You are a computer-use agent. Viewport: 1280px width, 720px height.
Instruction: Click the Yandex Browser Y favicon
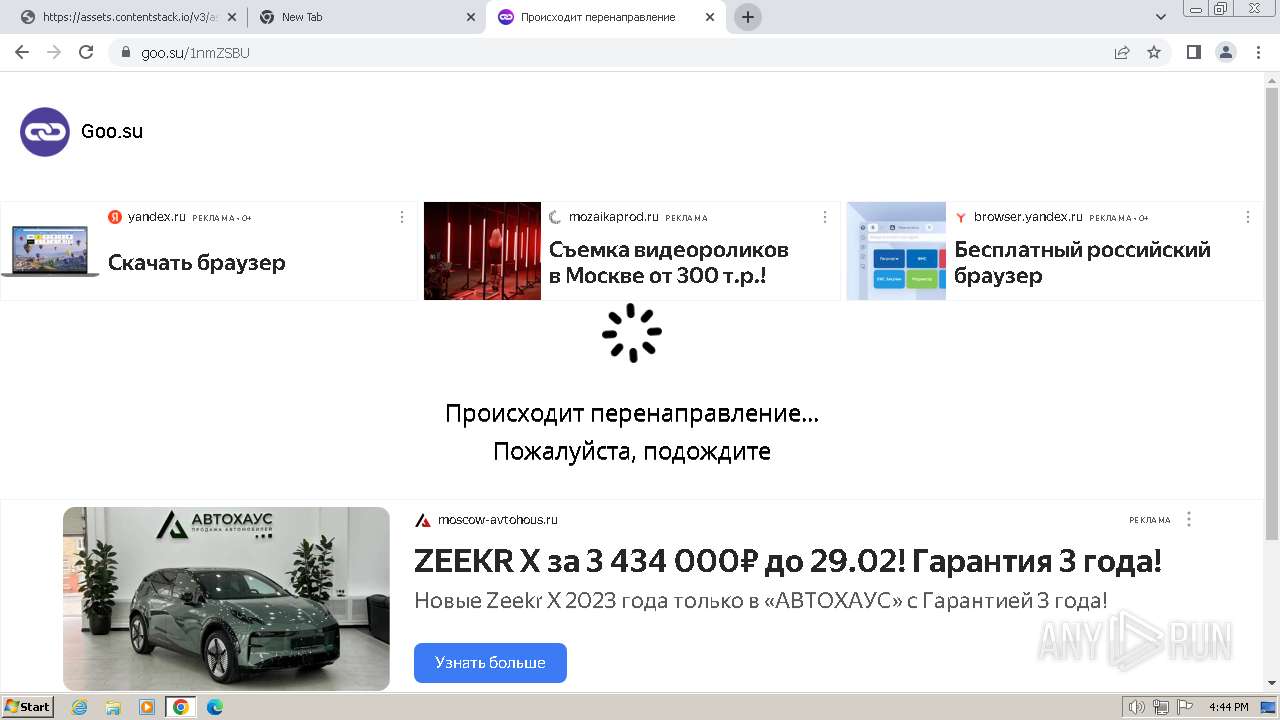coord(961,217)
